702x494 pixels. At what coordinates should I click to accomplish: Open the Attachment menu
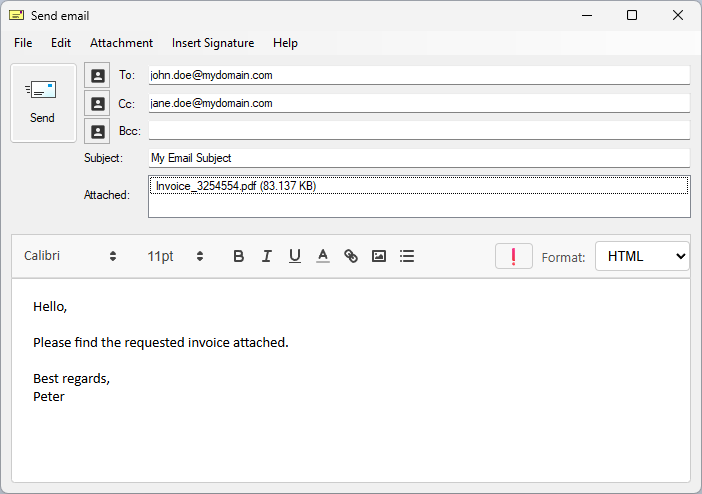(121, 43)
